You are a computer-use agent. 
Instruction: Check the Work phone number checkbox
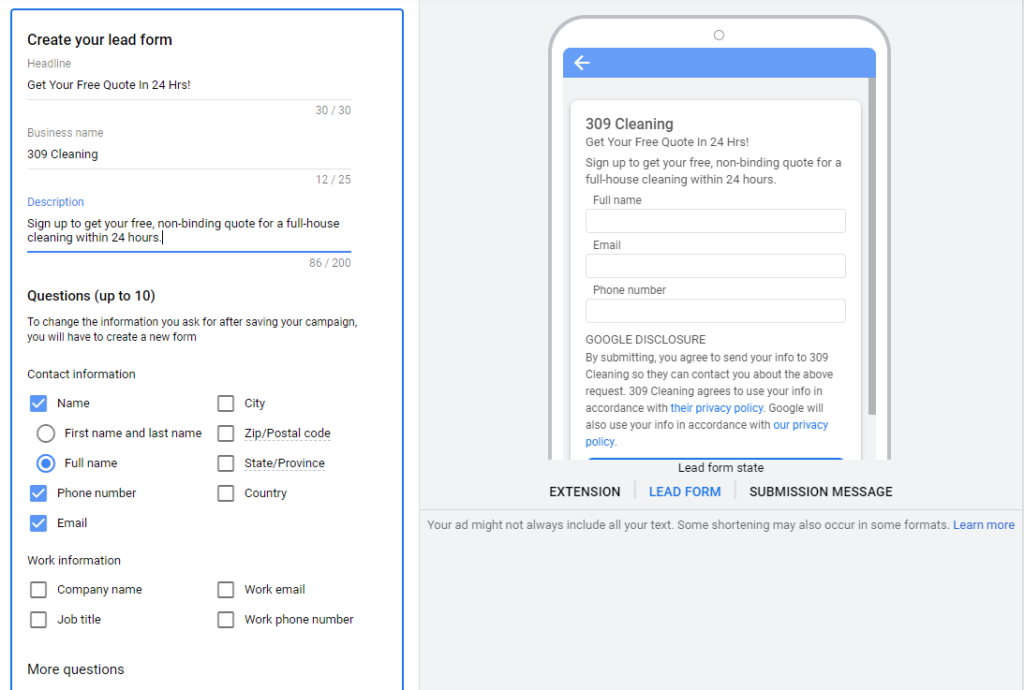pyautogui.click(x=226, y=619)
